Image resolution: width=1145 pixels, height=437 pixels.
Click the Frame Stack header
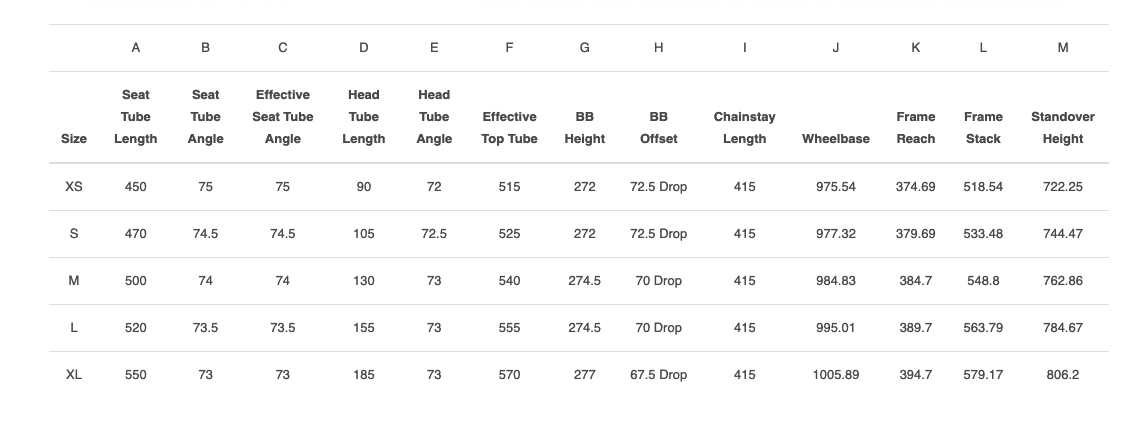point(983,128)
